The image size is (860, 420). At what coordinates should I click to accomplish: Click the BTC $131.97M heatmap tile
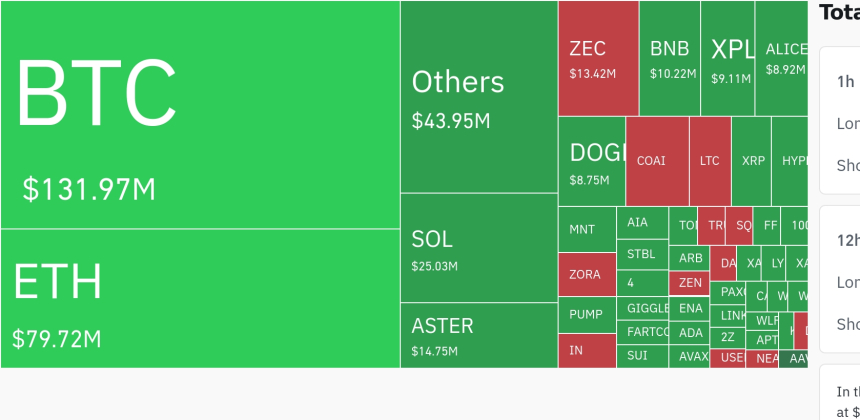200,115
